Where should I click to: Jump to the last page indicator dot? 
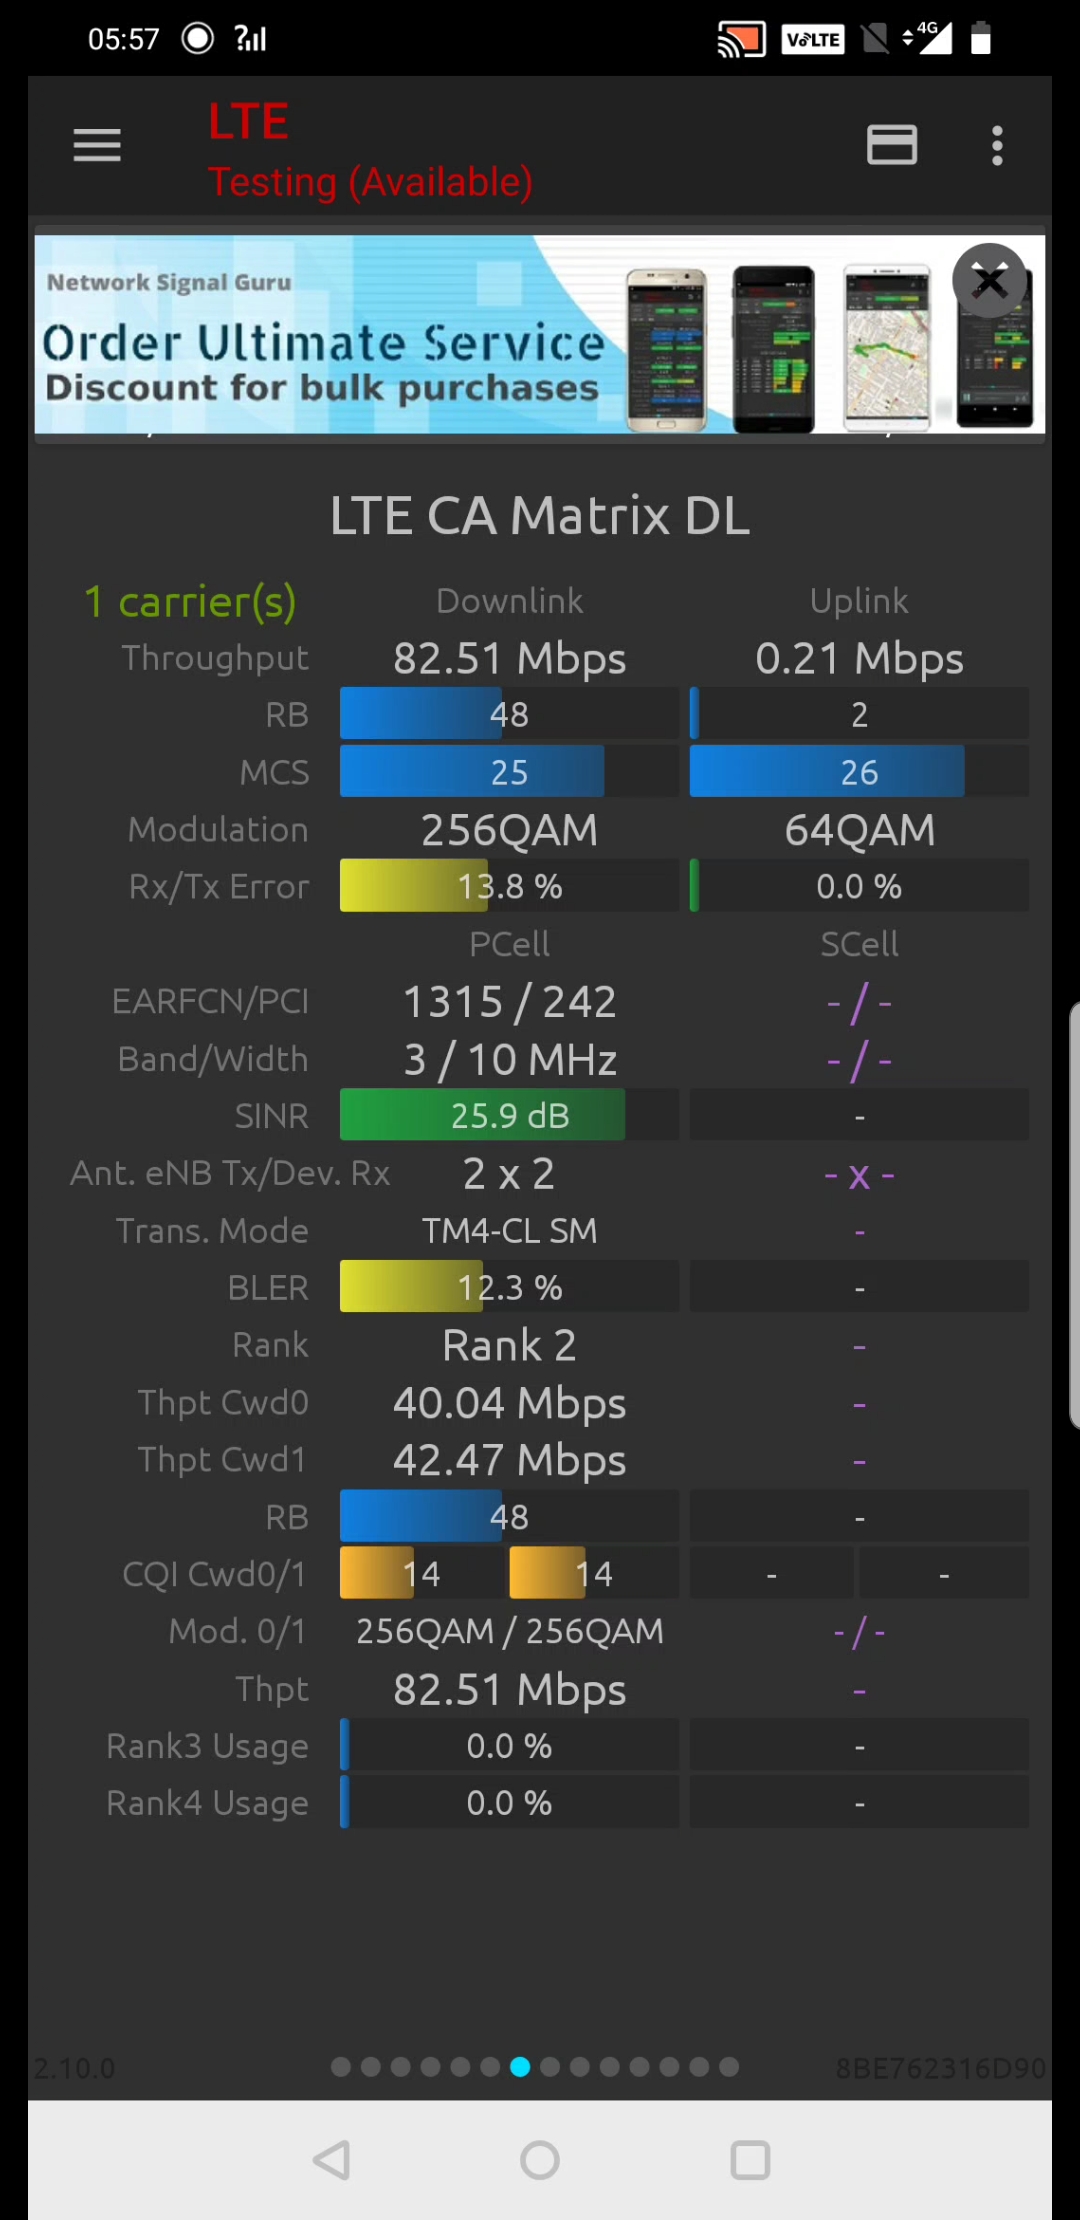729,2067
